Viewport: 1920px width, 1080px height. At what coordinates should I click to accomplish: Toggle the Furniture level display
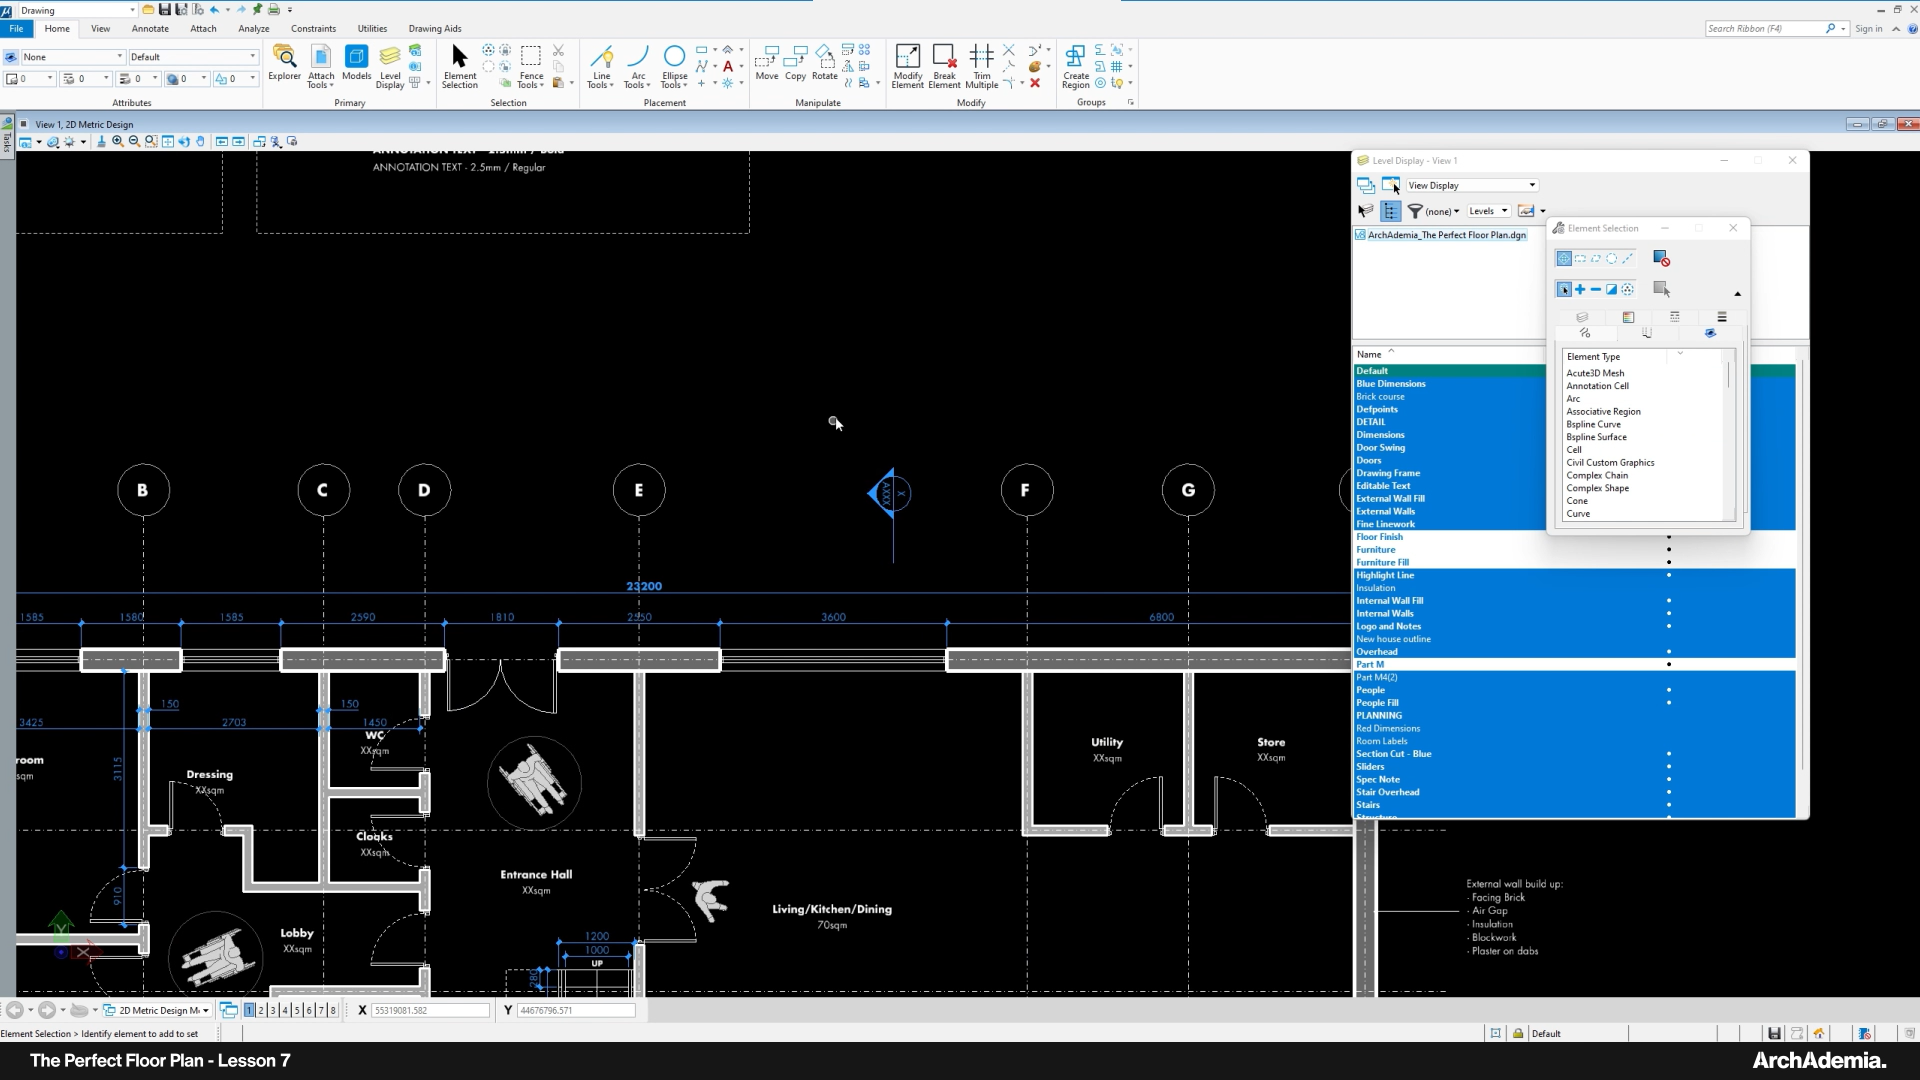[1375, 550]
